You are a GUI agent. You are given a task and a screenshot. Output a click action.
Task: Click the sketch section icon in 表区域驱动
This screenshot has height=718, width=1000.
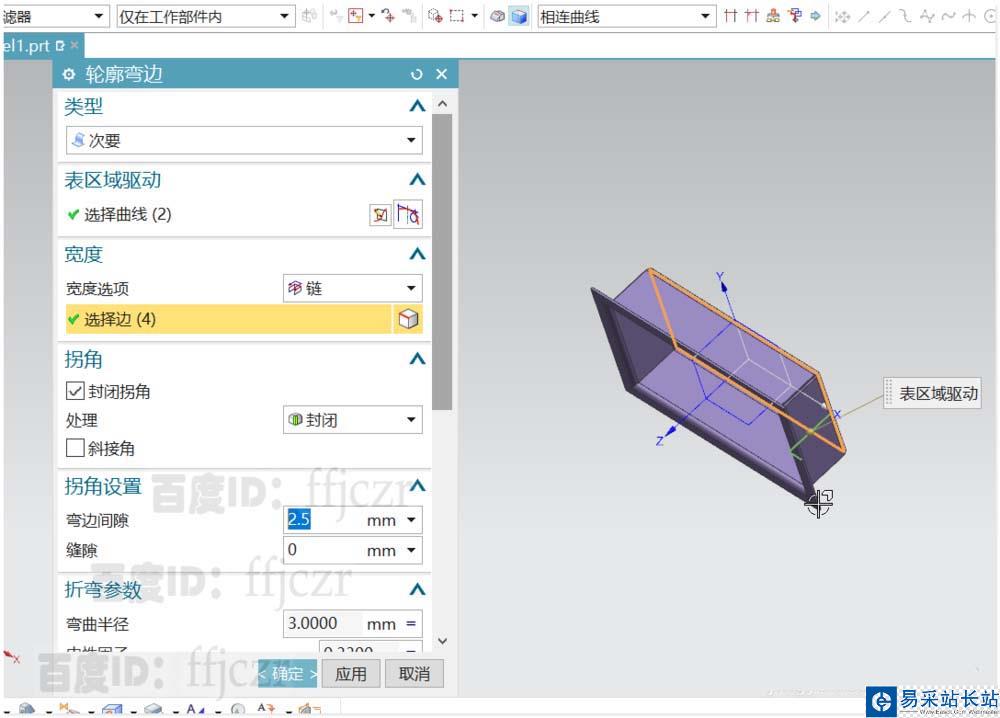tap(380, 215)
